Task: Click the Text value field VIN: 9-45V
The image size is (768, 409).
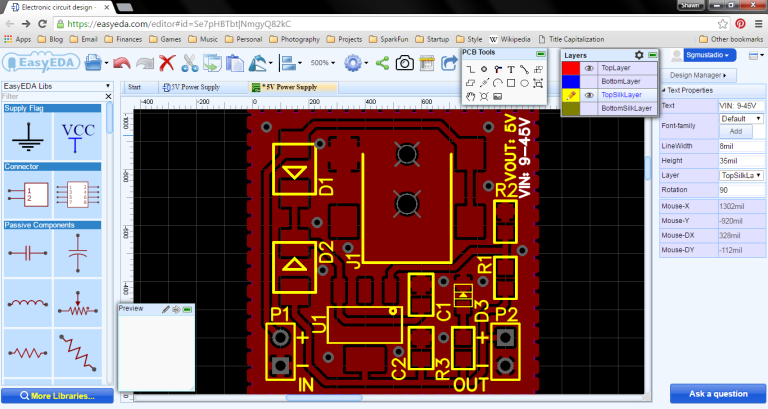Action: click(742, 105)
